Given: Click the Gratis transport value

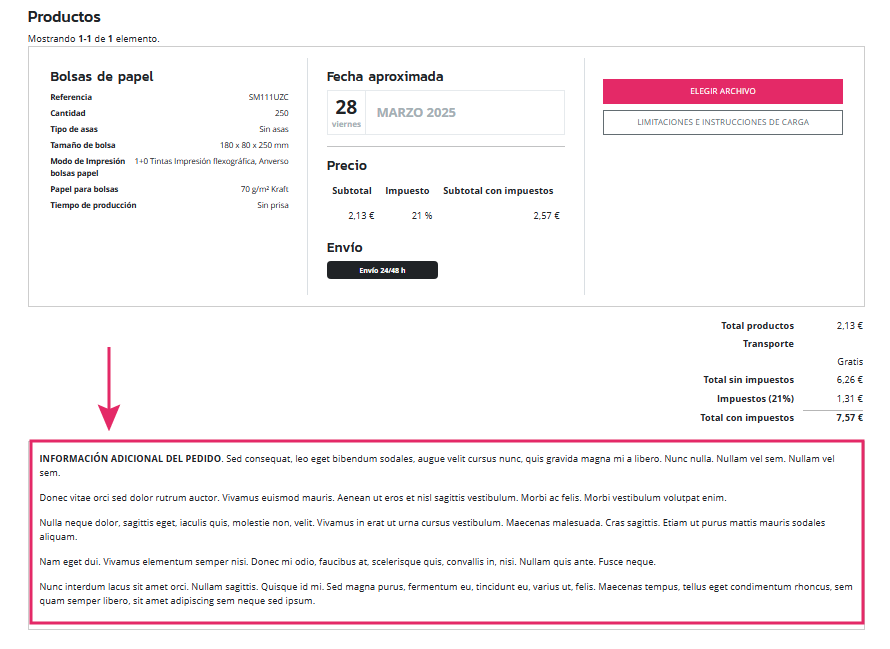Looking at the screenshot, I should pos(850,361).
